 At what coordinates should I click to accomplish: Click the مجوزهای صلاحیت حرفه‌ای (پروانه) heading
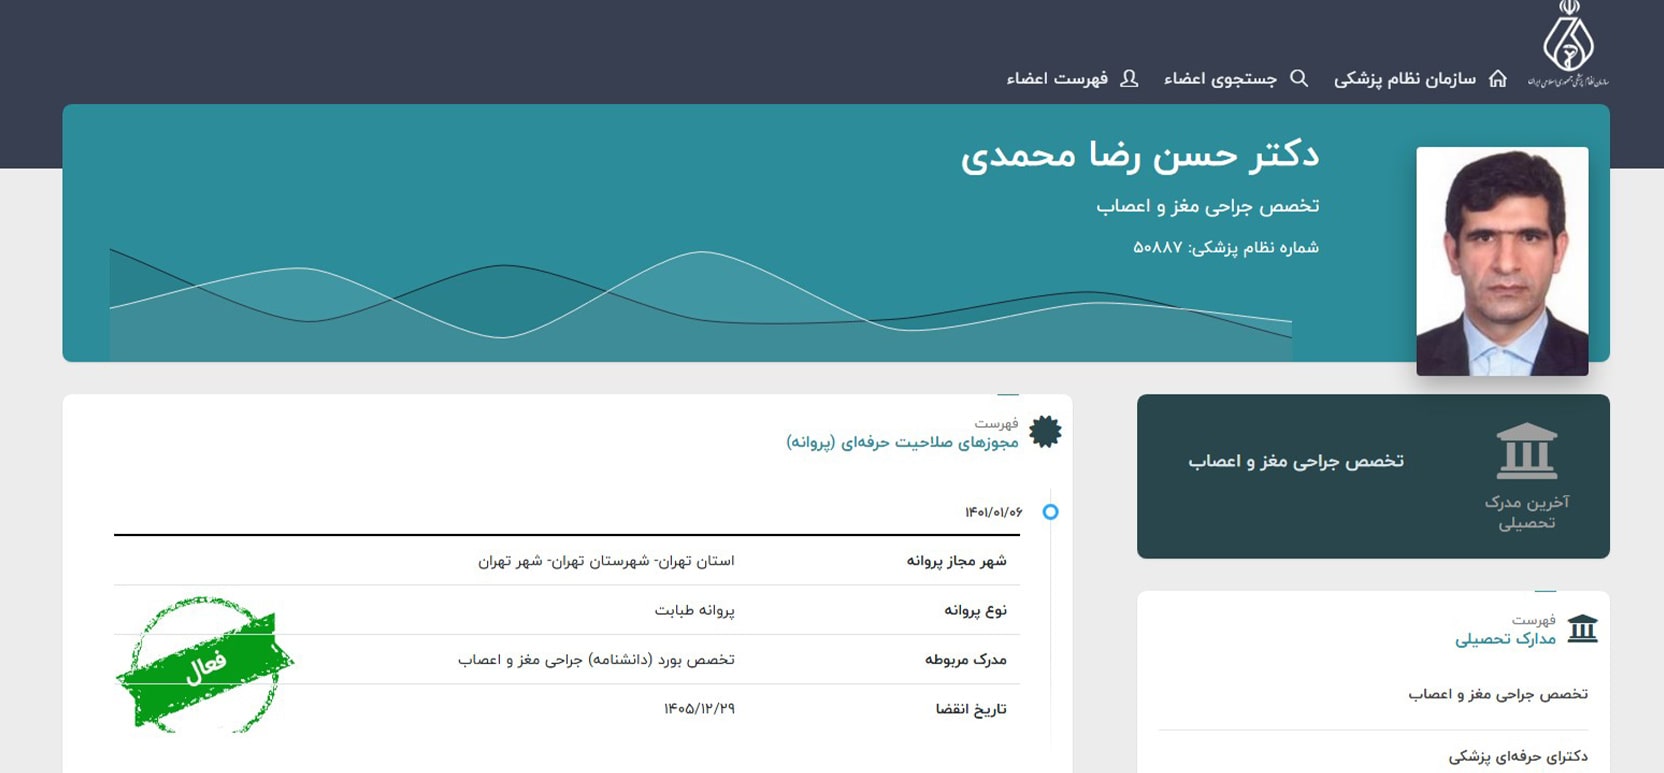[x=902, y=442]
